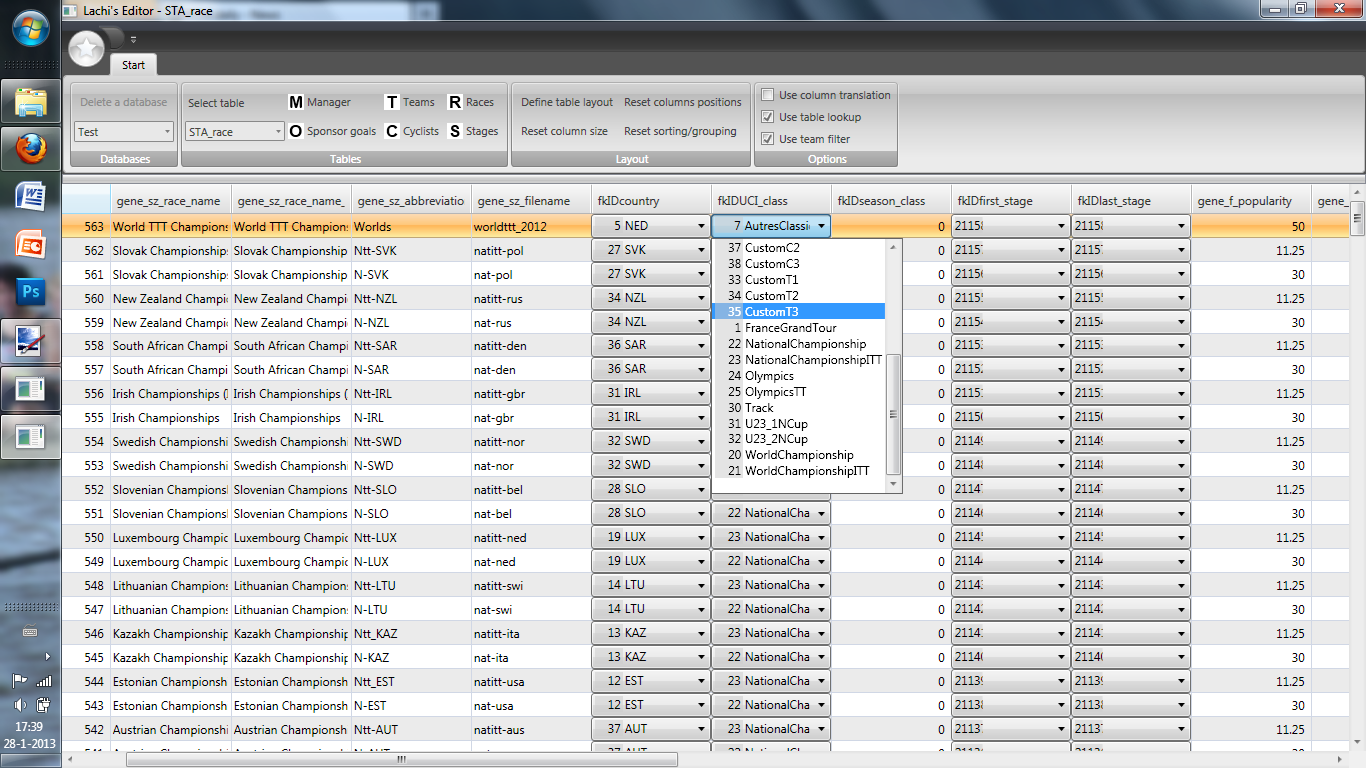The image size is (1366, 768).
Task: Click Reset sorting/grouping button
Action: (x=680, y=131)
